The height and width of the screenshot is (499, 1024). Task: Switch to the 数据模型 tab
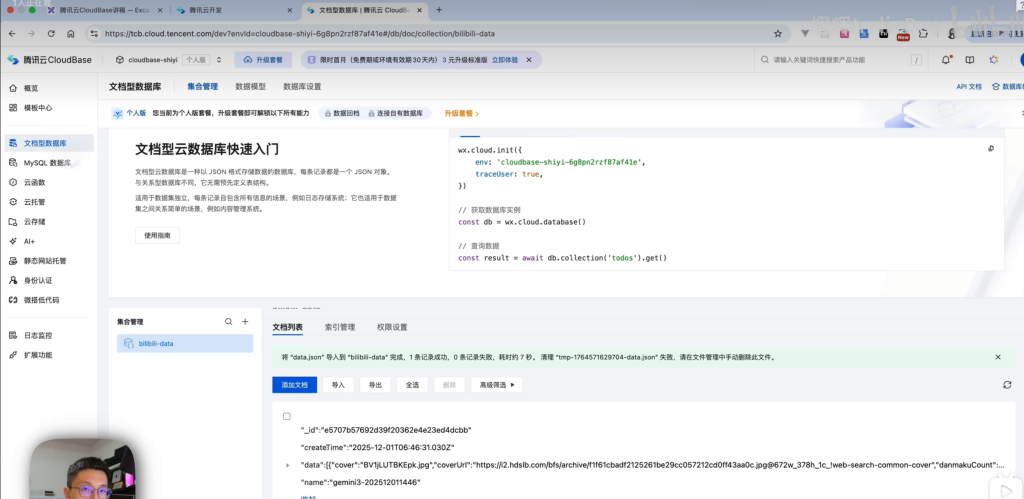(256, 87)
